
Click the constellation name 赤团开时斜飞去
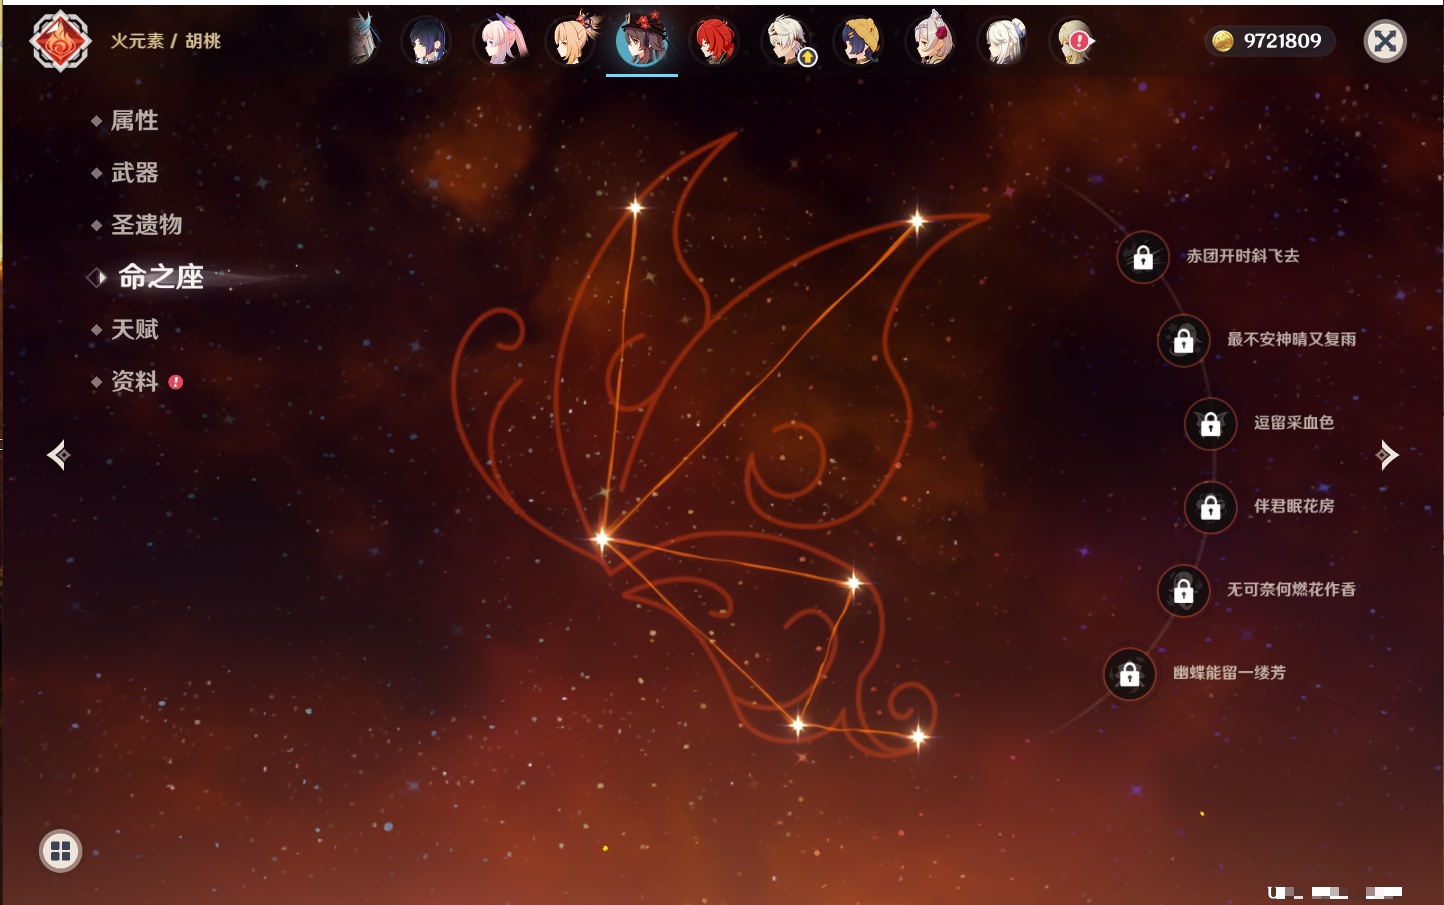pos(1243,256)
